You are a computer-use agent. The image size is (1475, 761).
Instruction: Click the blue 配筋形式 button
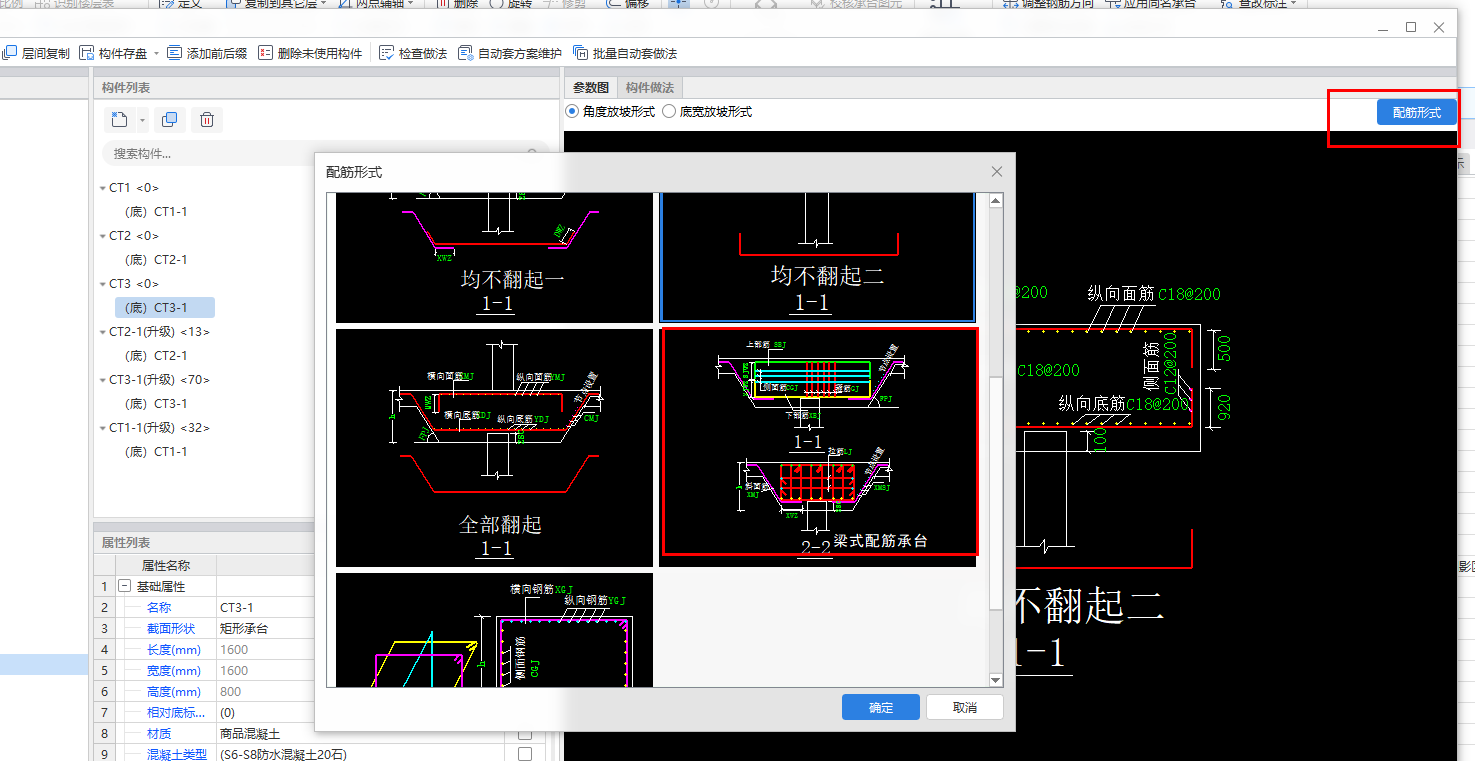(x=1417, y=113)
